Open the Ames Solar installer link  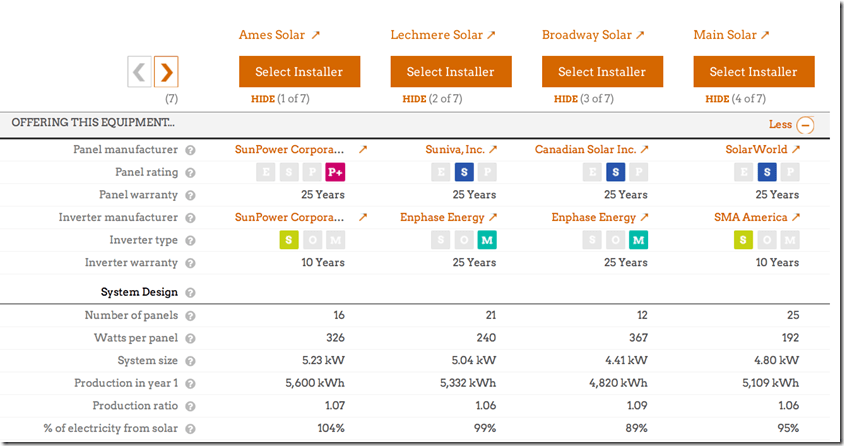click(279, 35)
